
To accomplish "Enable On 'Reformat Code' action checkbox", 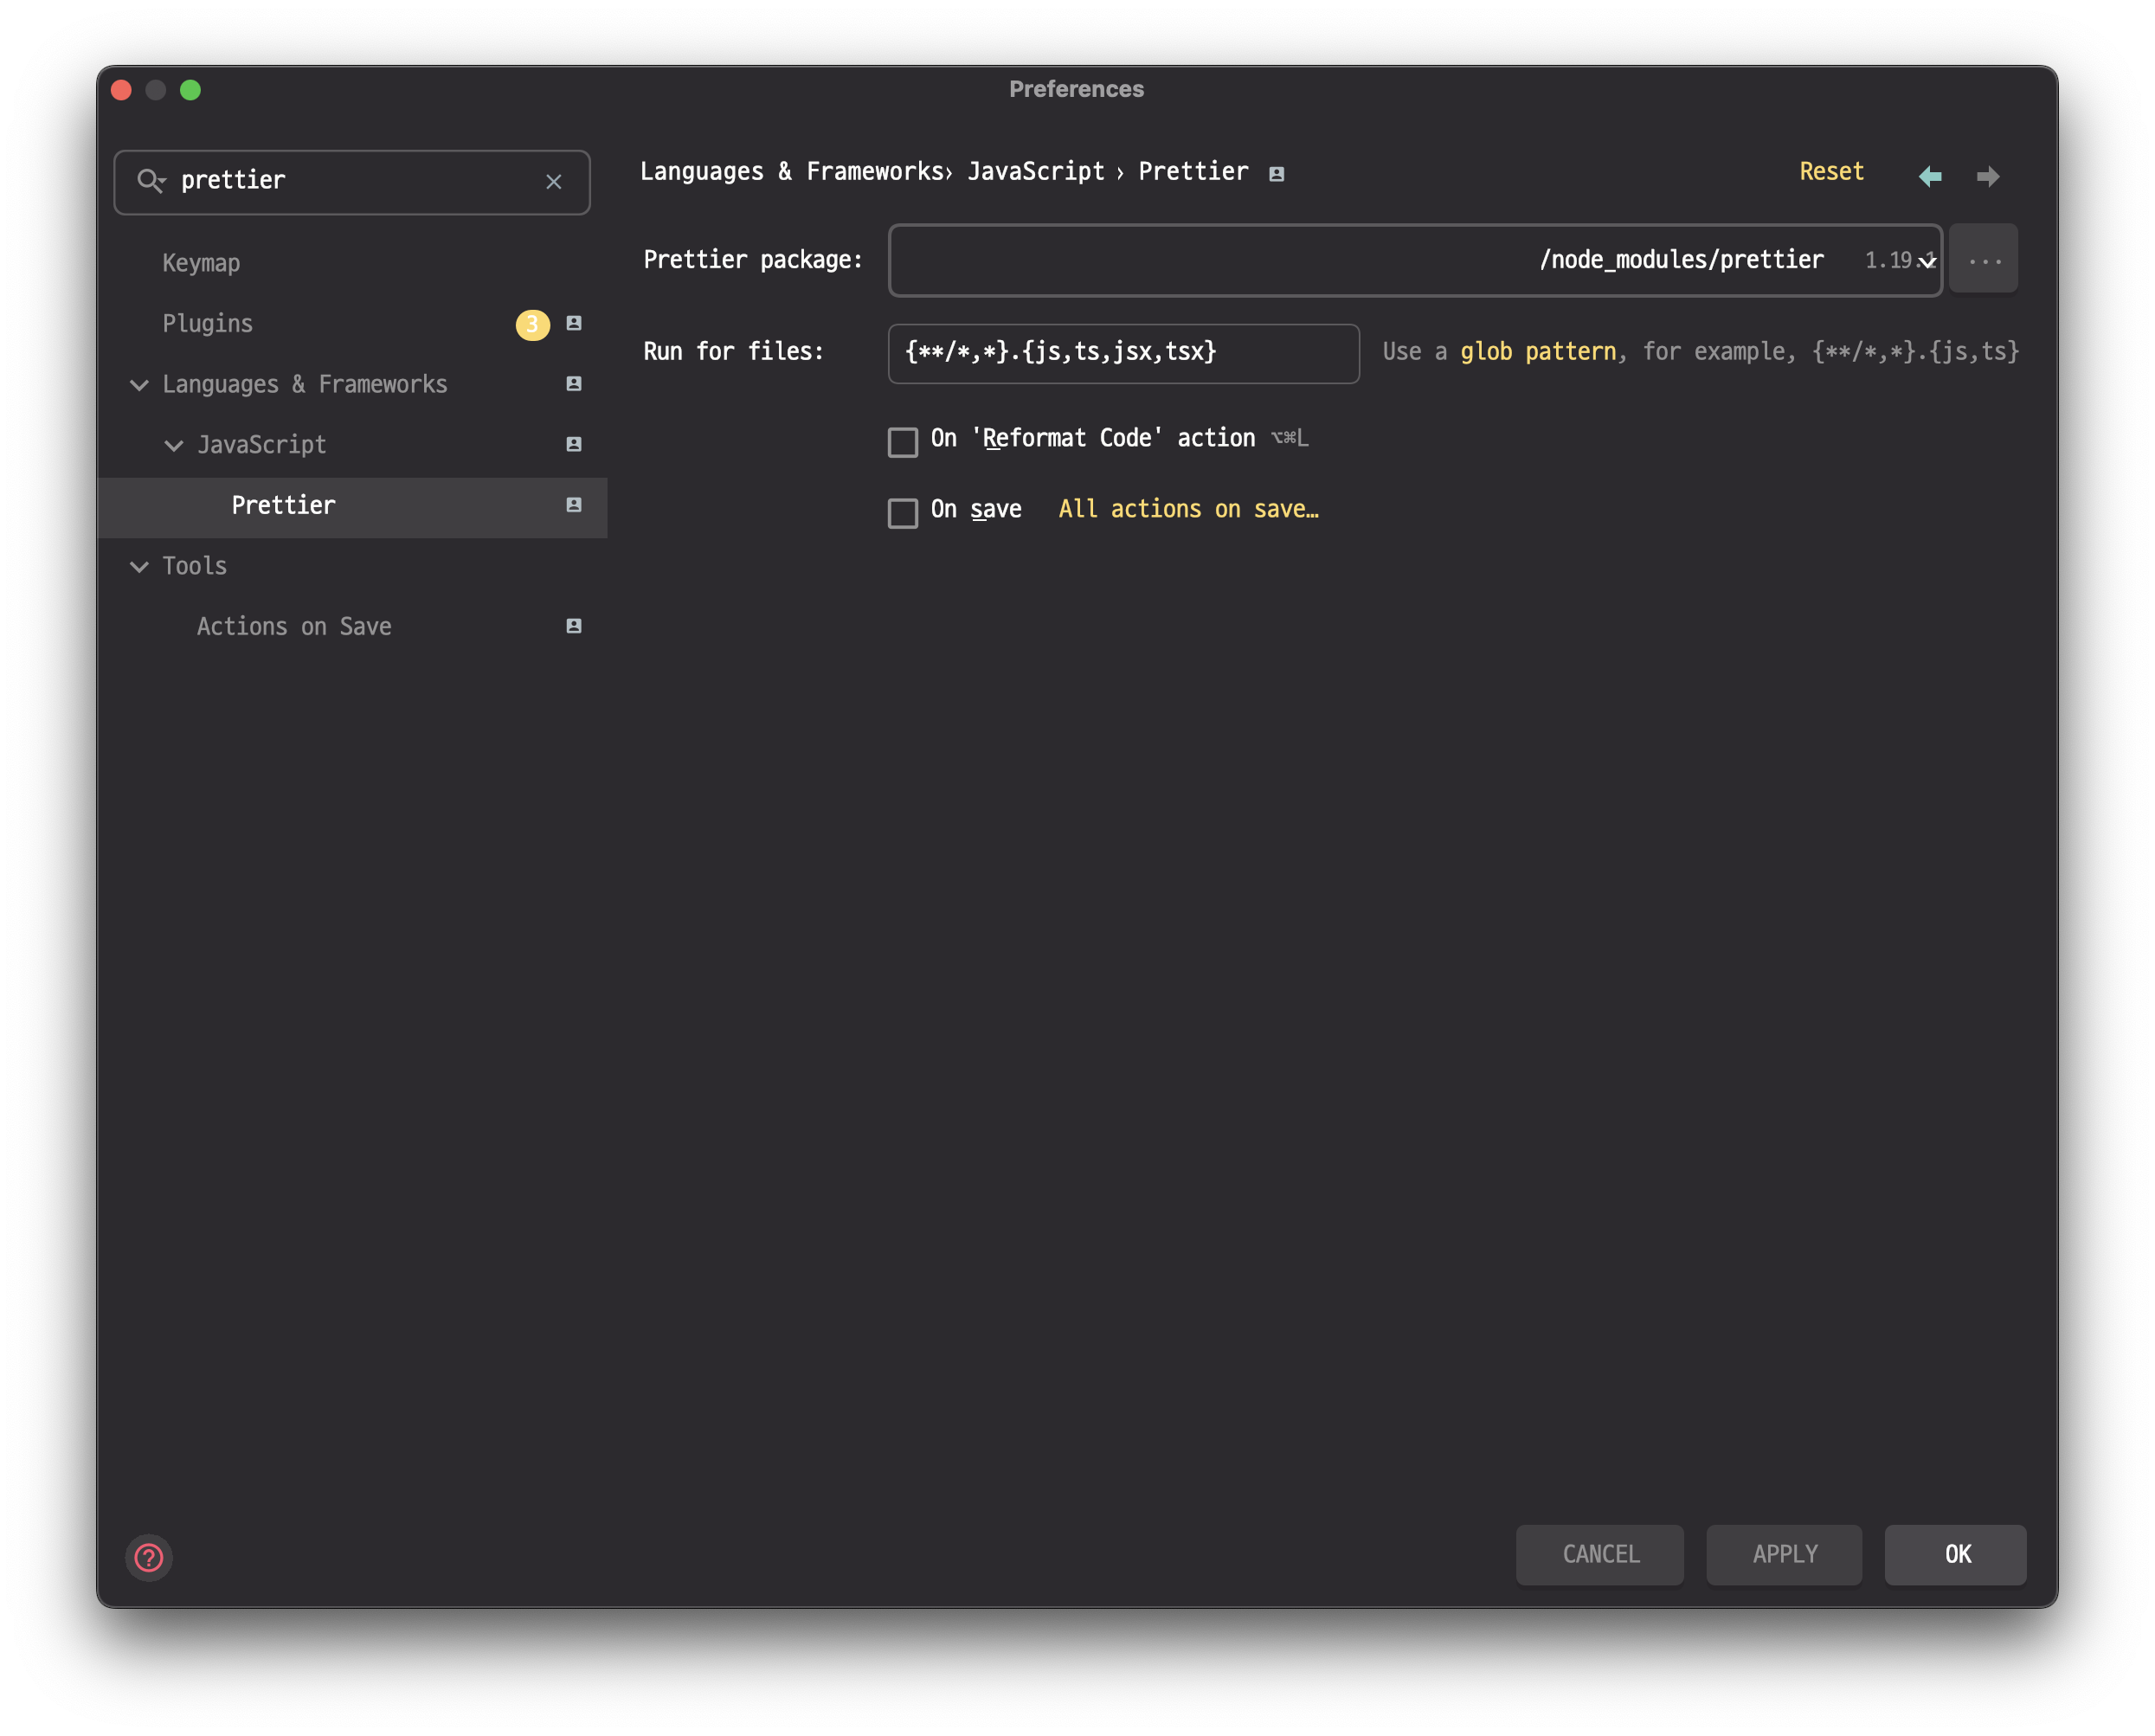I will [x=902, y=442].
